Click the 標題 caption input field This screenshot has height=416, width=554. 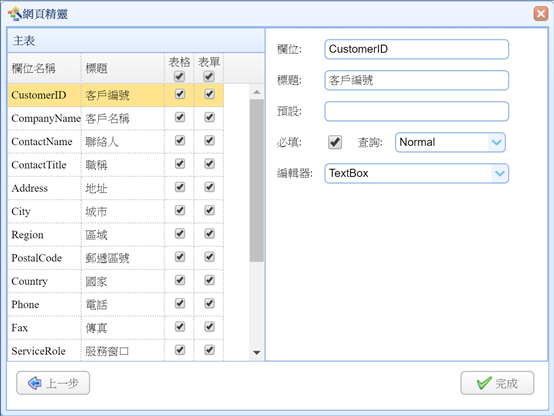pos(417,80)
